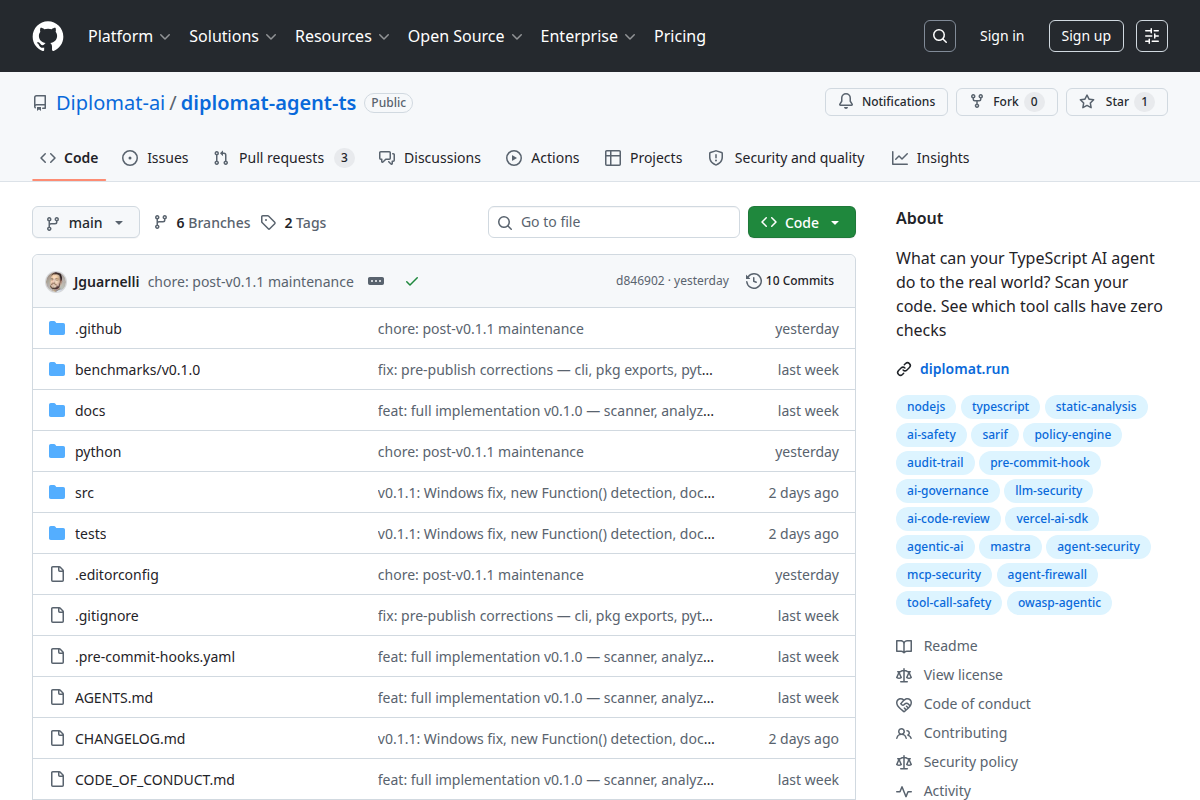
Task: Open appearance settings icon in header
Action: [x=1152, y=36]
